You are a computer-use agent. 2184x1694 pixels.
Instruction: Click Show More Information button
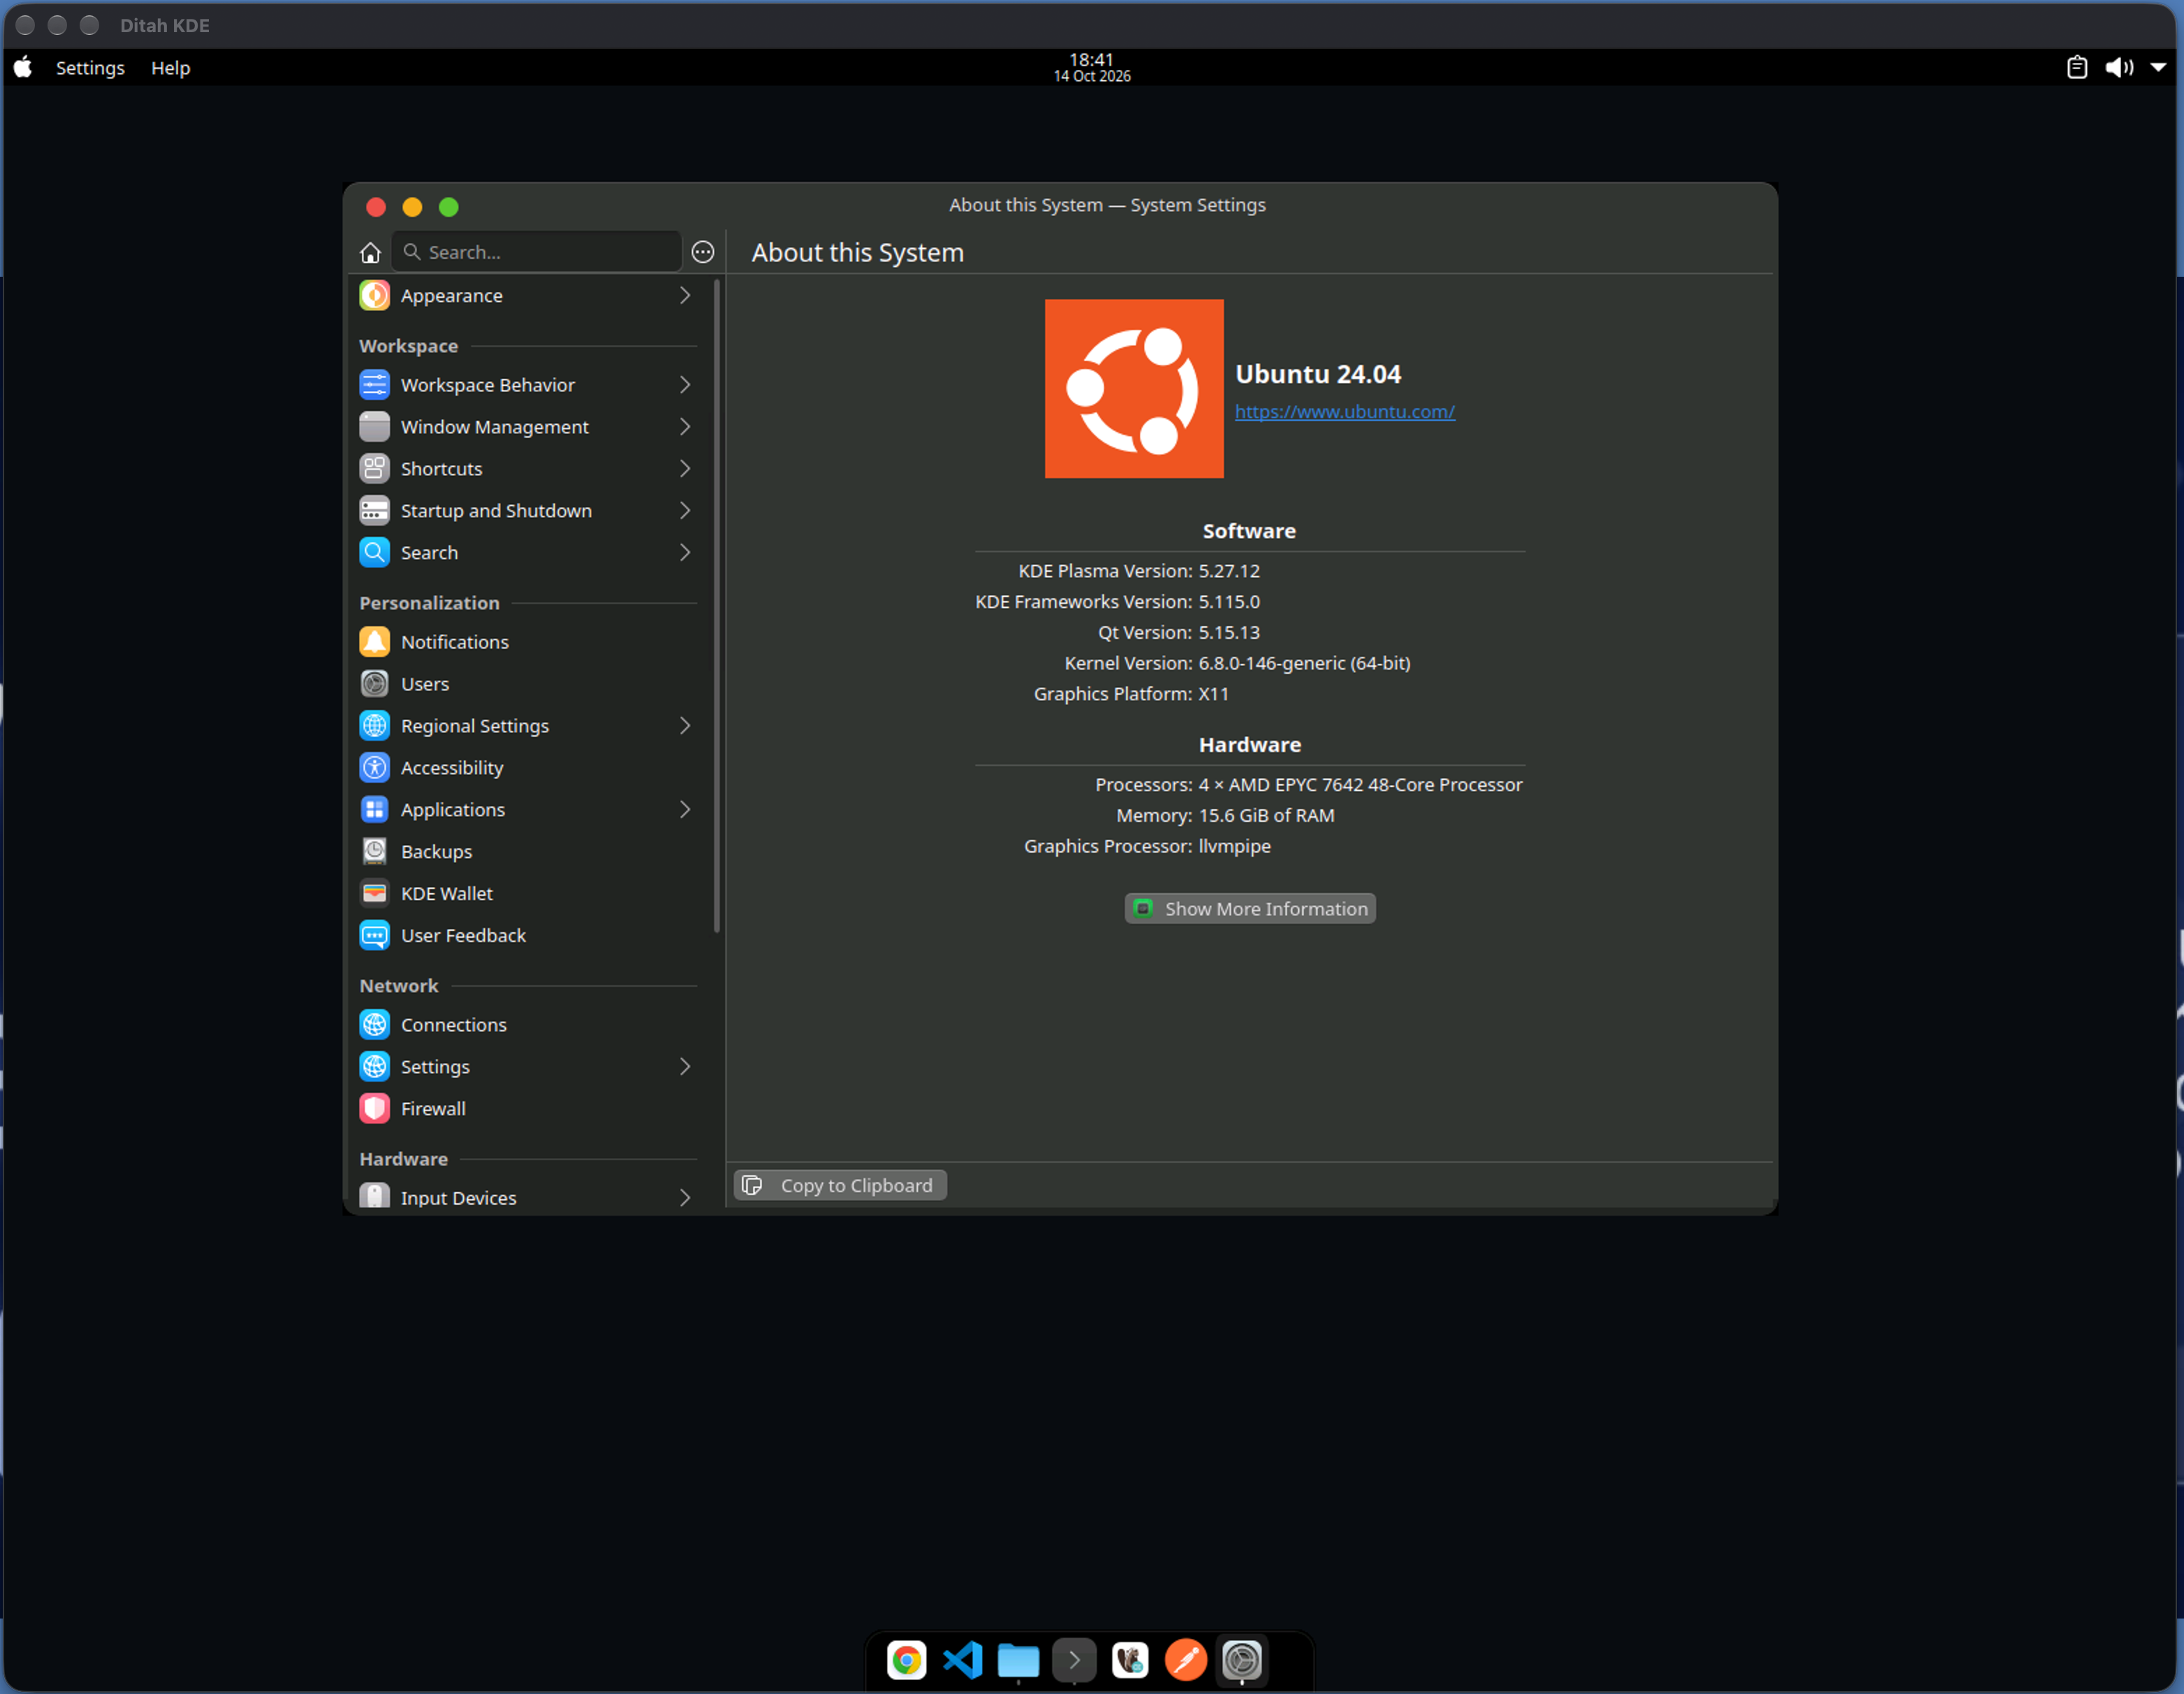[x=1250, y=909]
